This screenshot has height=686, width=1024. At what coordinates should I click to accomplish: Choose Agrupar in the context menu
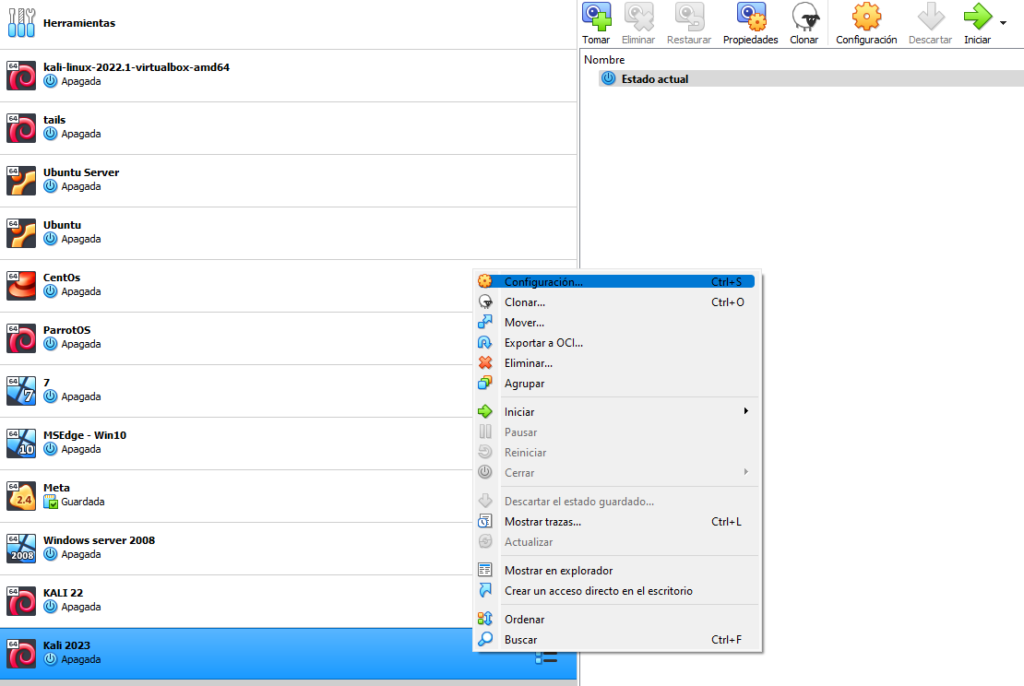coord(615,383)
